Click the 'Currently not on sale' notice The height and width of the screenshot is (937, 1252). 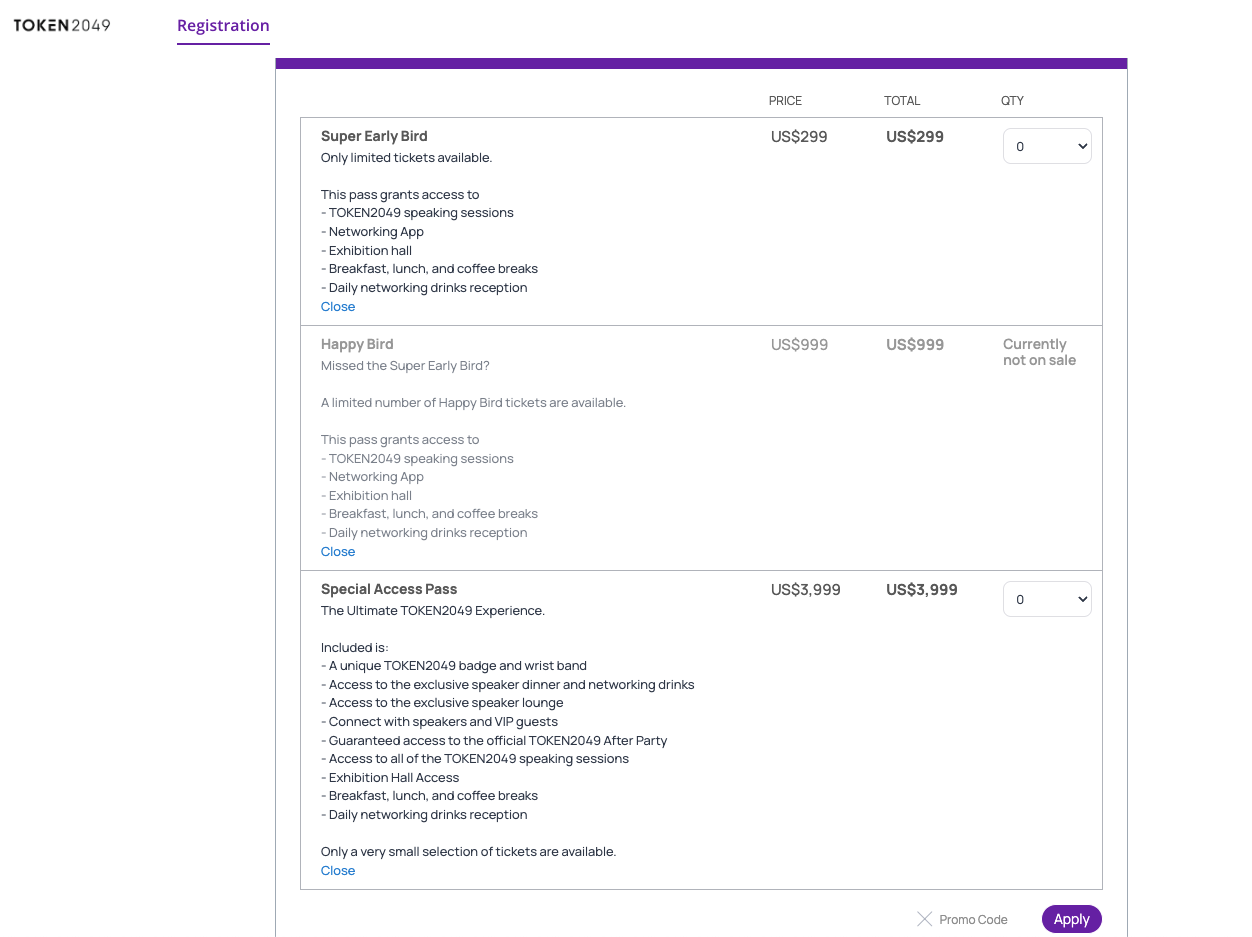click(x=1039, y=352)
